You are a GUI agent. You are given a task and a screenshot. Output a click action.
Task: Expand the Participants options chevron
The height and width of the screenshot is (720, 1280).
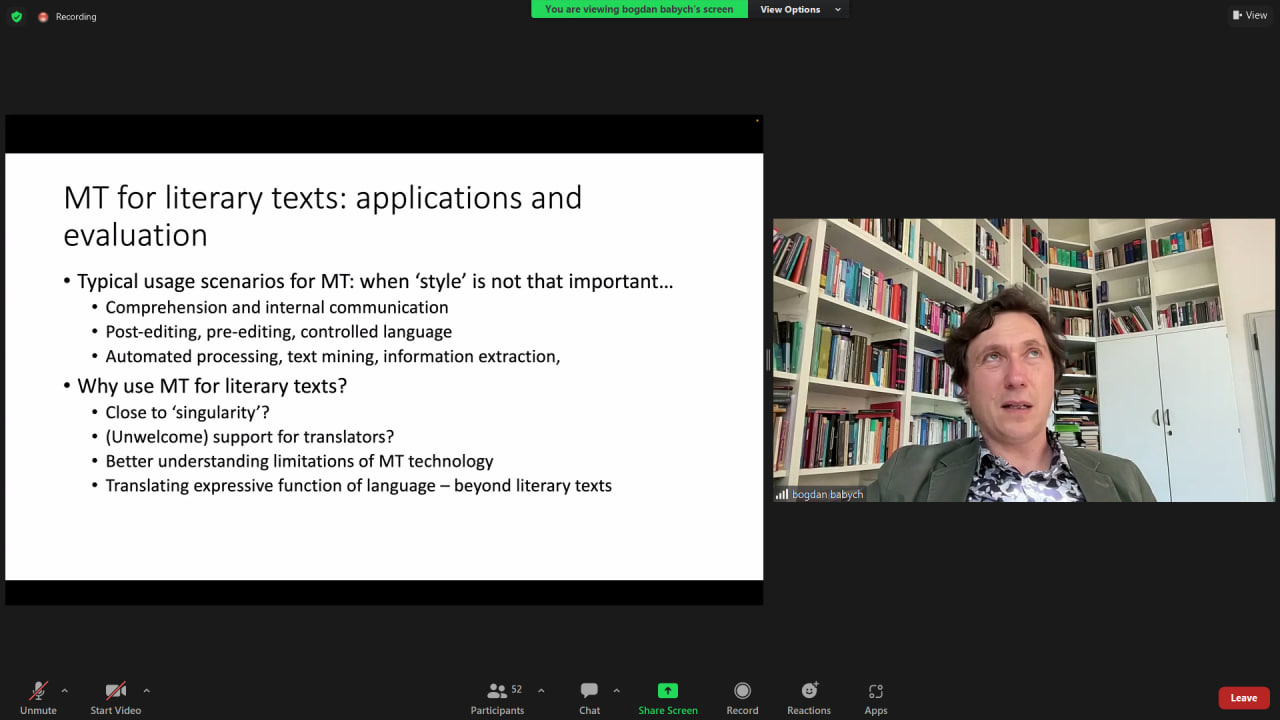[541, 690]
